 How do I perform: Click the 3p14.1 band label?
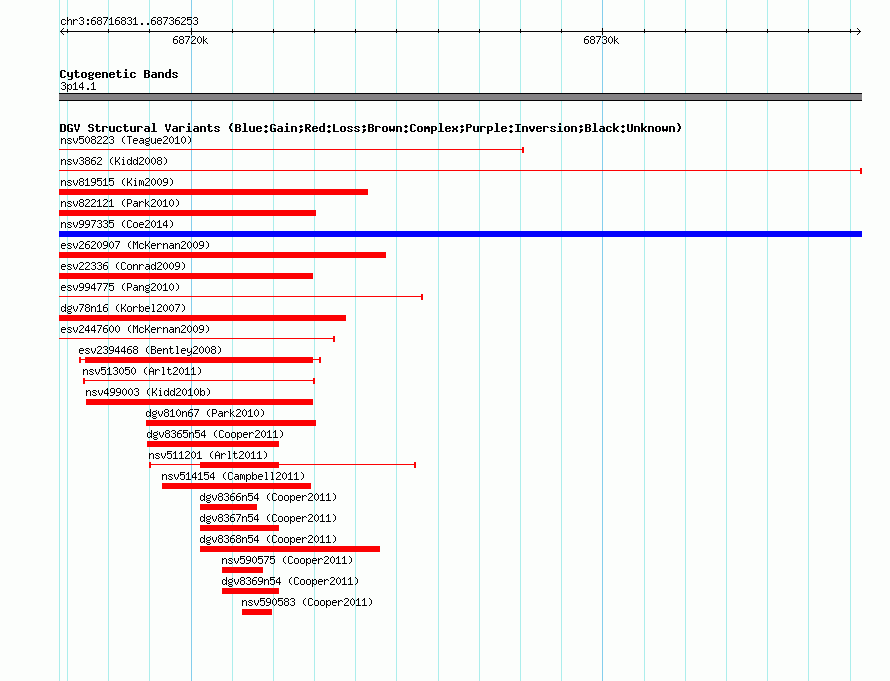click(78, 86)
